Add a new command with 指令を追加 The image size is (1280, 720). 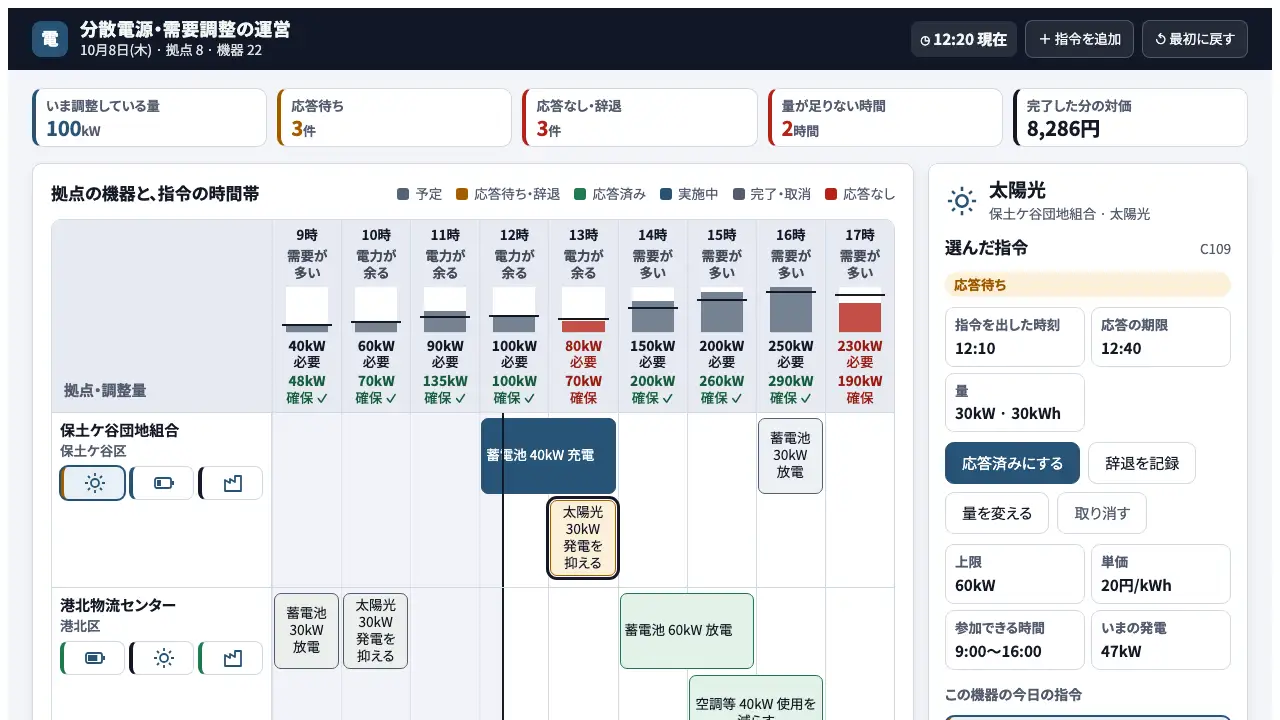pyautogui.click(x=1079, y=39)
